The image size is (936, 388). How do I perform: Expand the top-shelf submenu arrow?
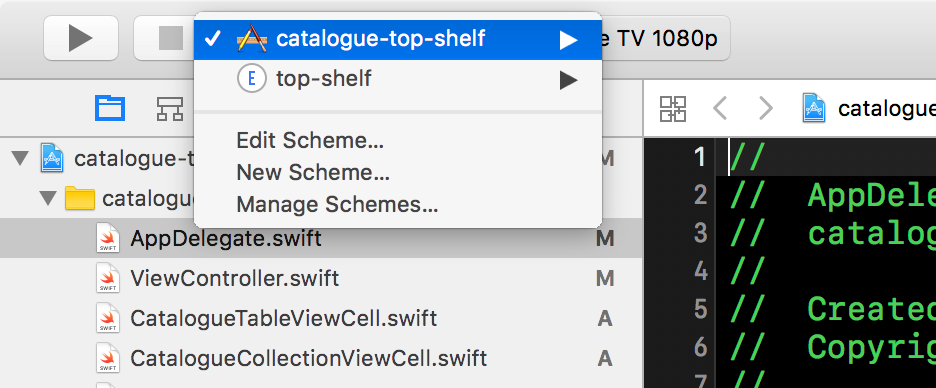point(568,79)
